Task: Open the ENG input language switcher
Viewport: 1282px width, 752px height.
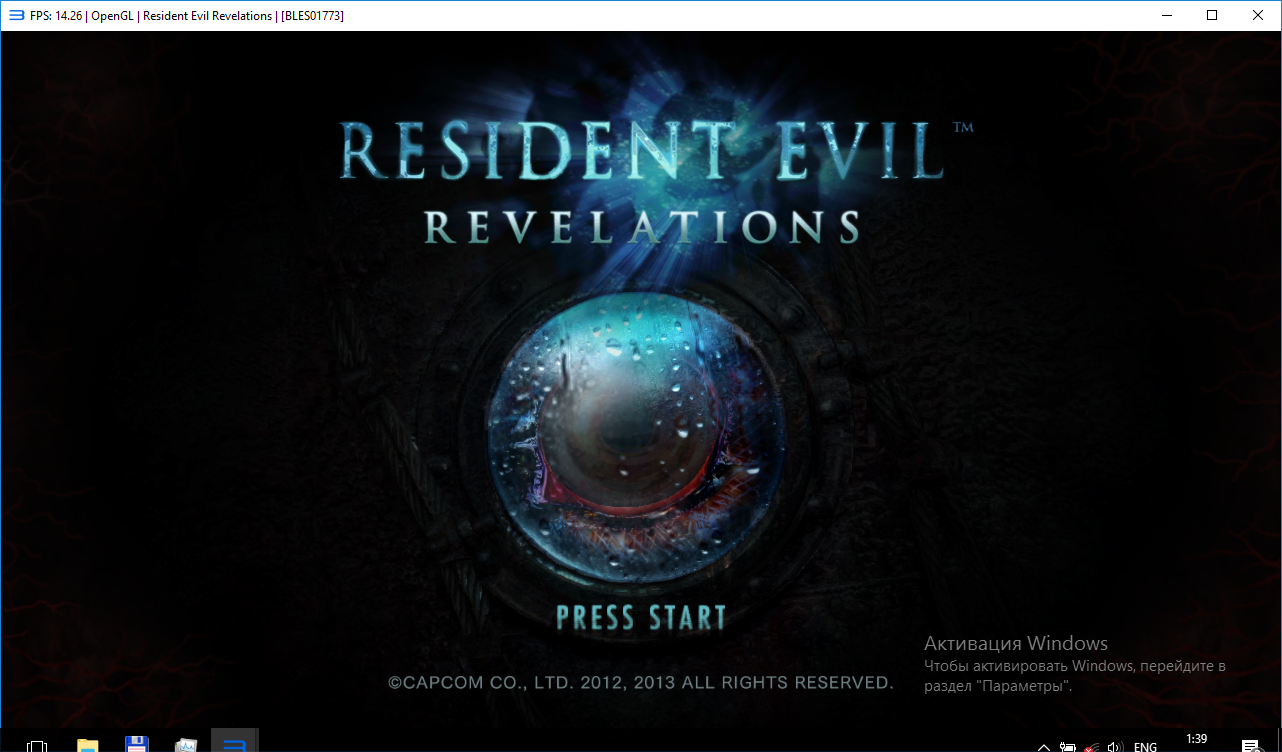Action: (x=1145, y=746)
